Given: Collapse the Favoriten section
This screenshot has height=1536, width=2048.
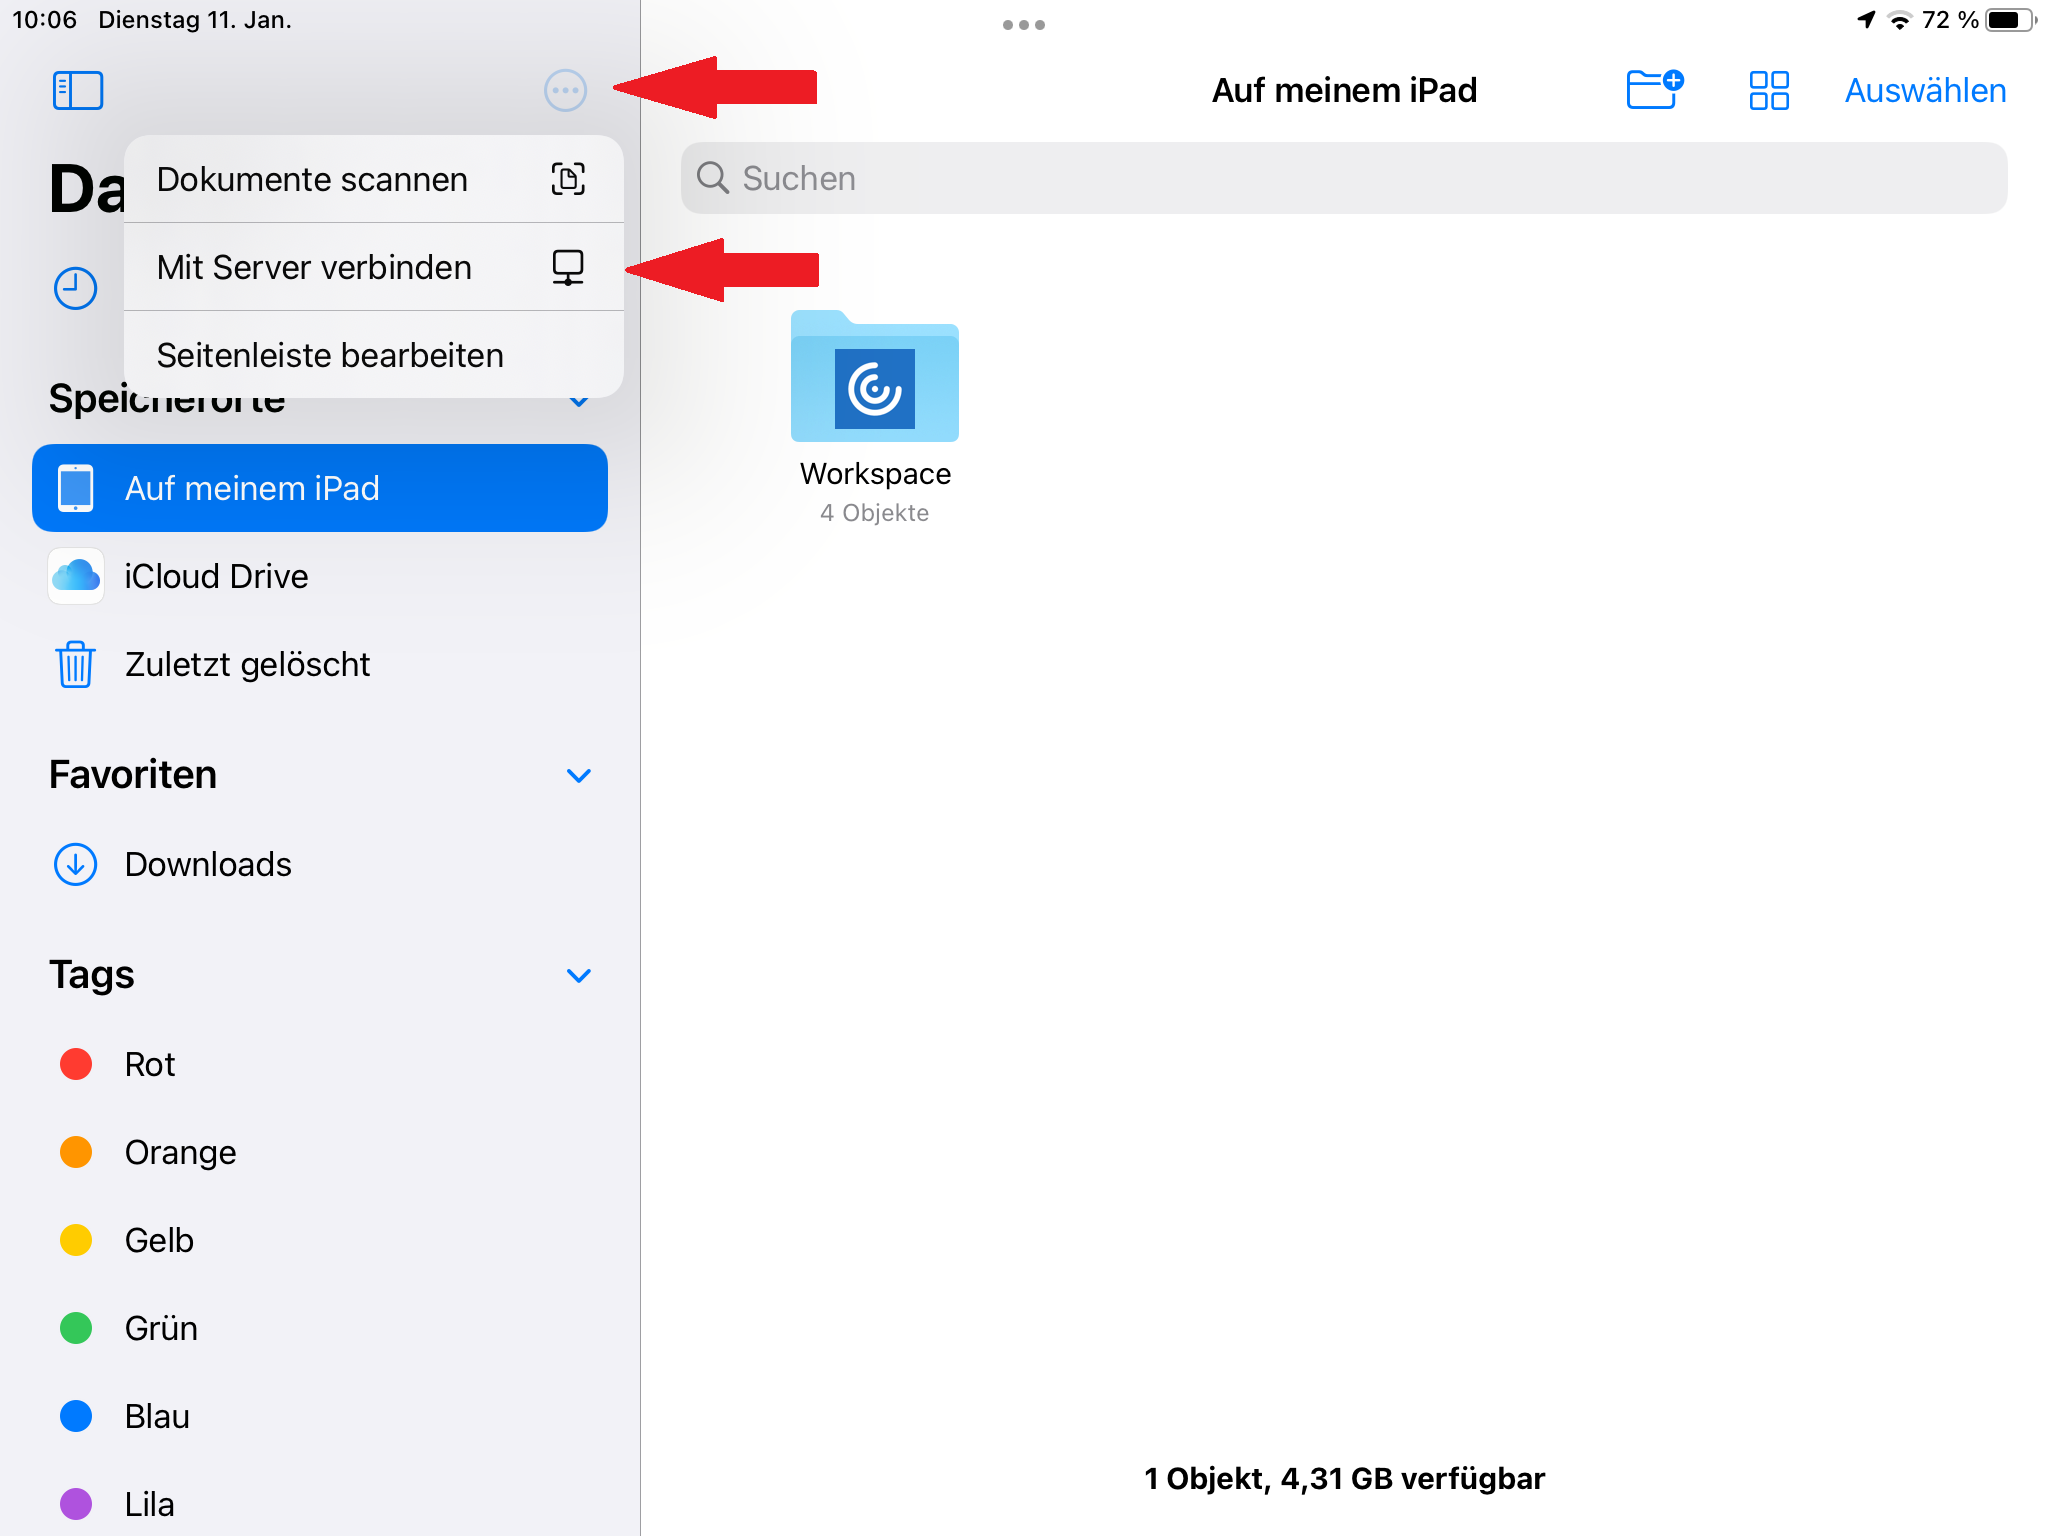Looking at the screenshot, I should pos(579,775).
